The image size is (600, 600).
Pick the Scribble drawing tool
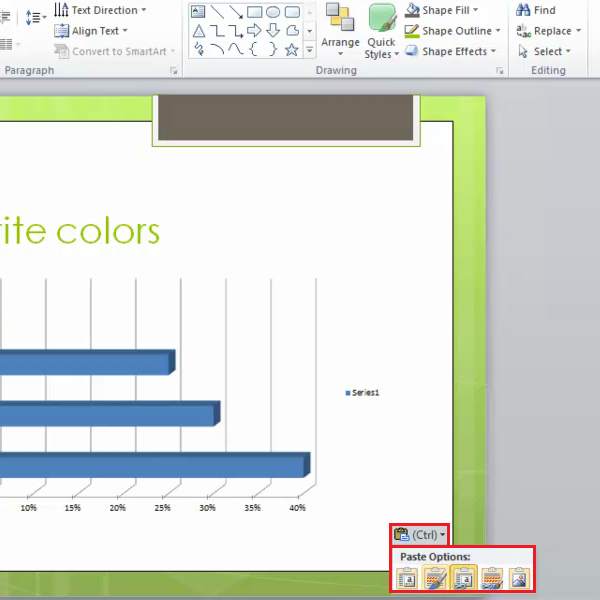(198, 49)
